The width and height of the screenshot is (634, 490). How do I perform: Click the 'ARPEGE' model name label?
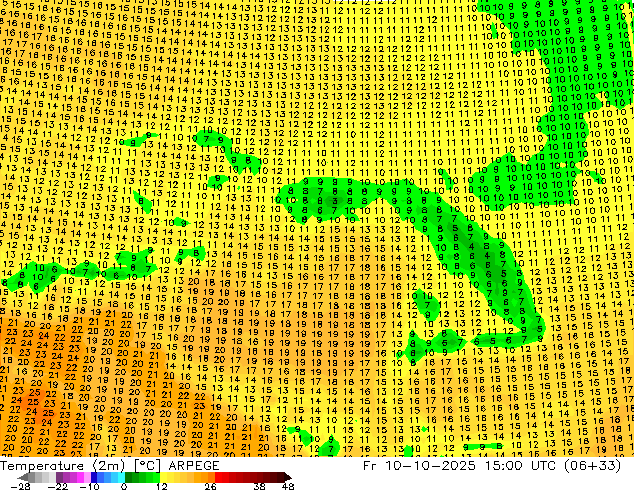194,466
